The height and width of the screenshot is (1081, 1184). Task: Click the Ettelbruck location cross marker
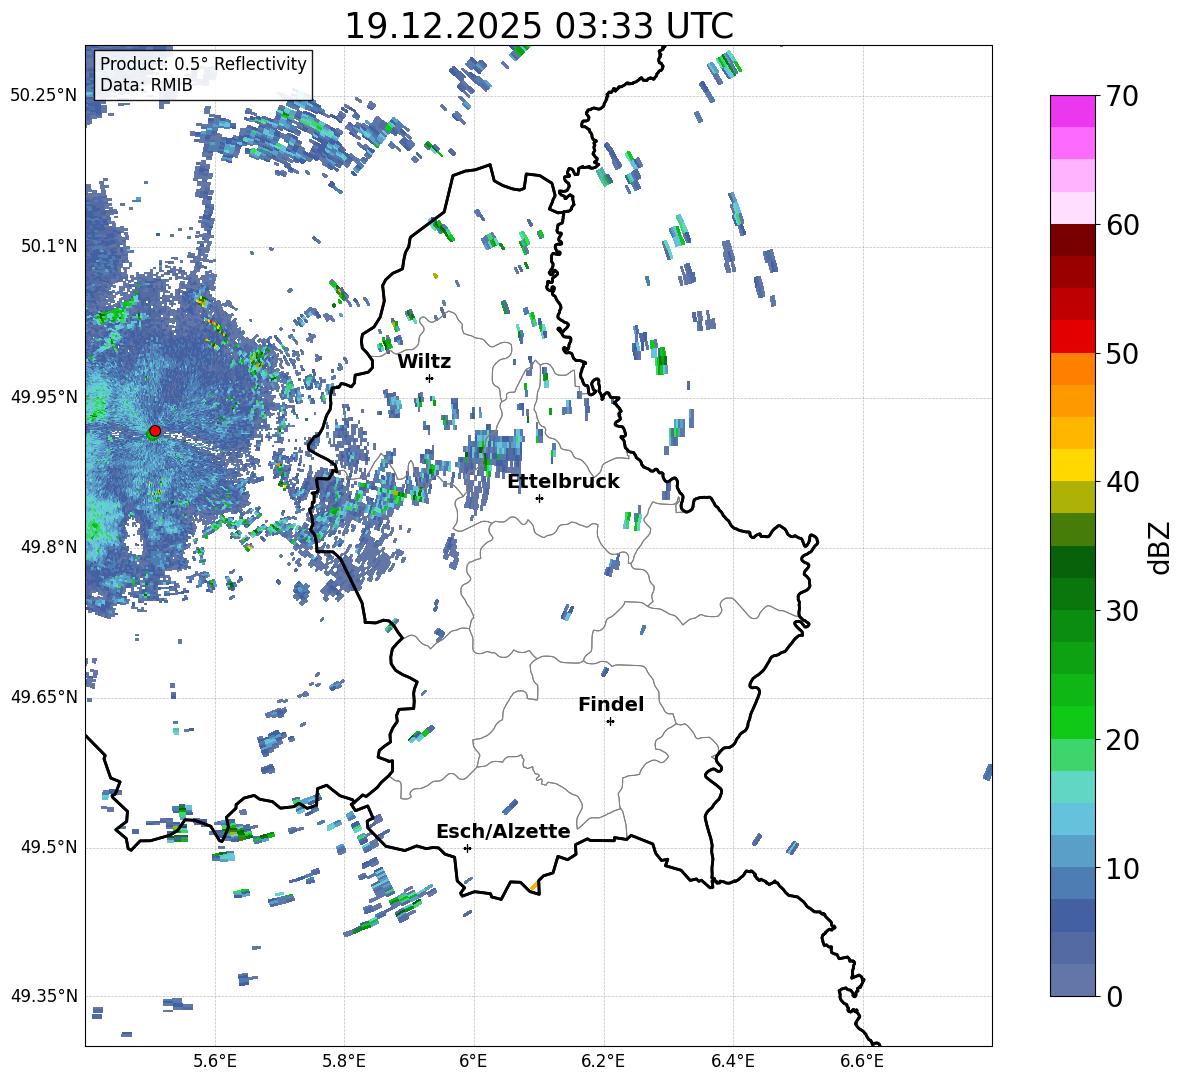[539, 498]
